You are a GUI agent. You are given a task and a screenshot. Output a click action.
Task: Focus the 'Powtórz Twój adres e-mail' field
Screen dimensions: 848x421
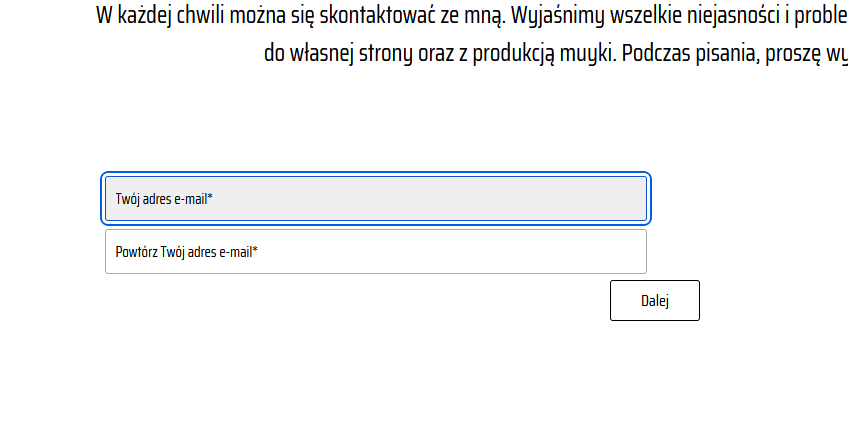pyautogui.click(x=375, y=252)
